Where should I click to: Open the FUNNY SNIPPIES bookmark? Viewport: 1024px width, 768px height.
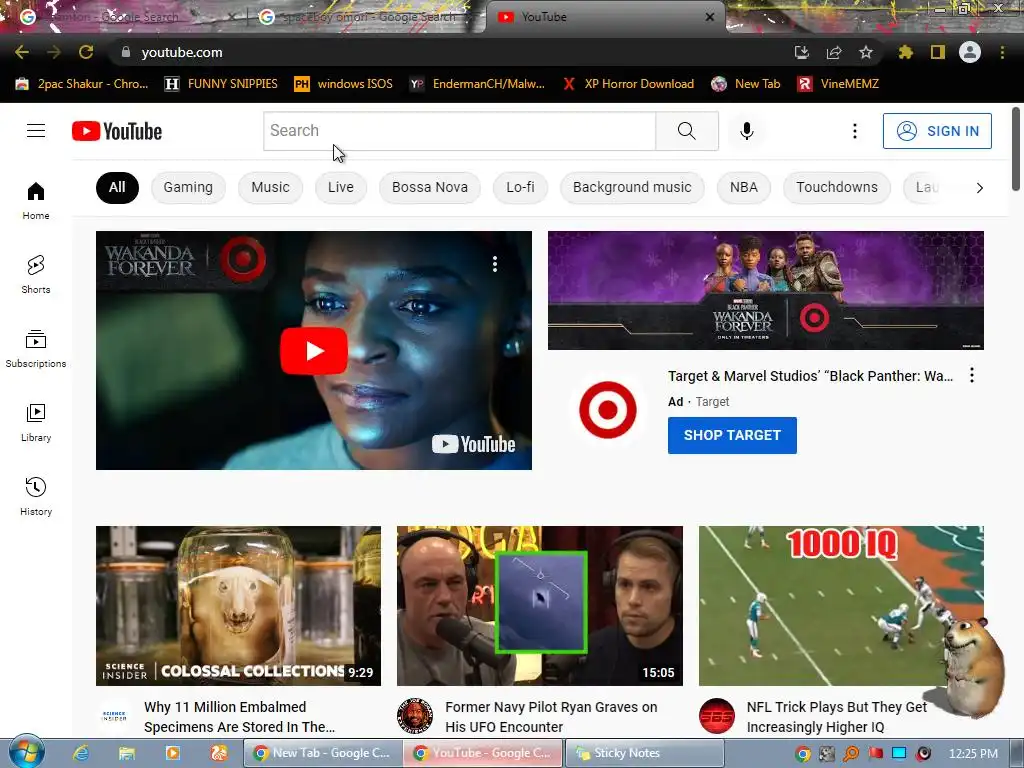(221, 84)
